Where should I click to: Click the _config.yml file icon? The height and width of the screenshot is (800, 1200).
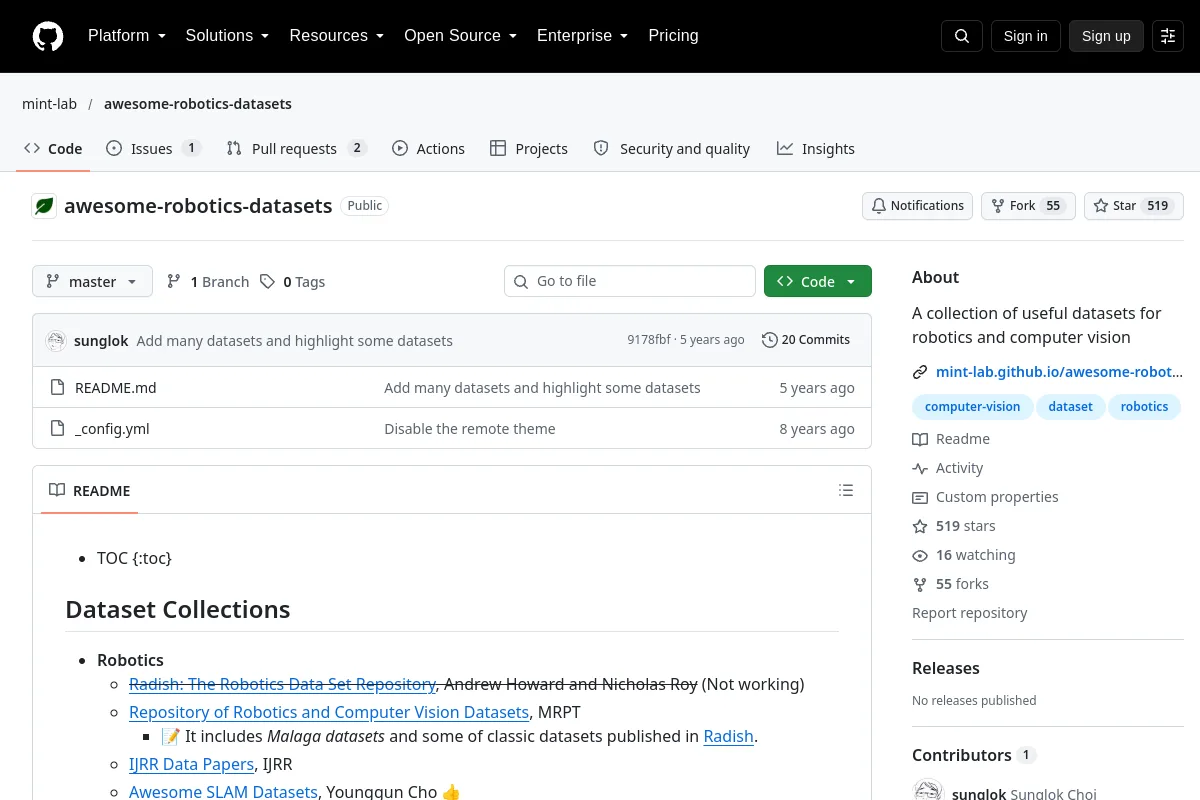[x=58, y=429]
